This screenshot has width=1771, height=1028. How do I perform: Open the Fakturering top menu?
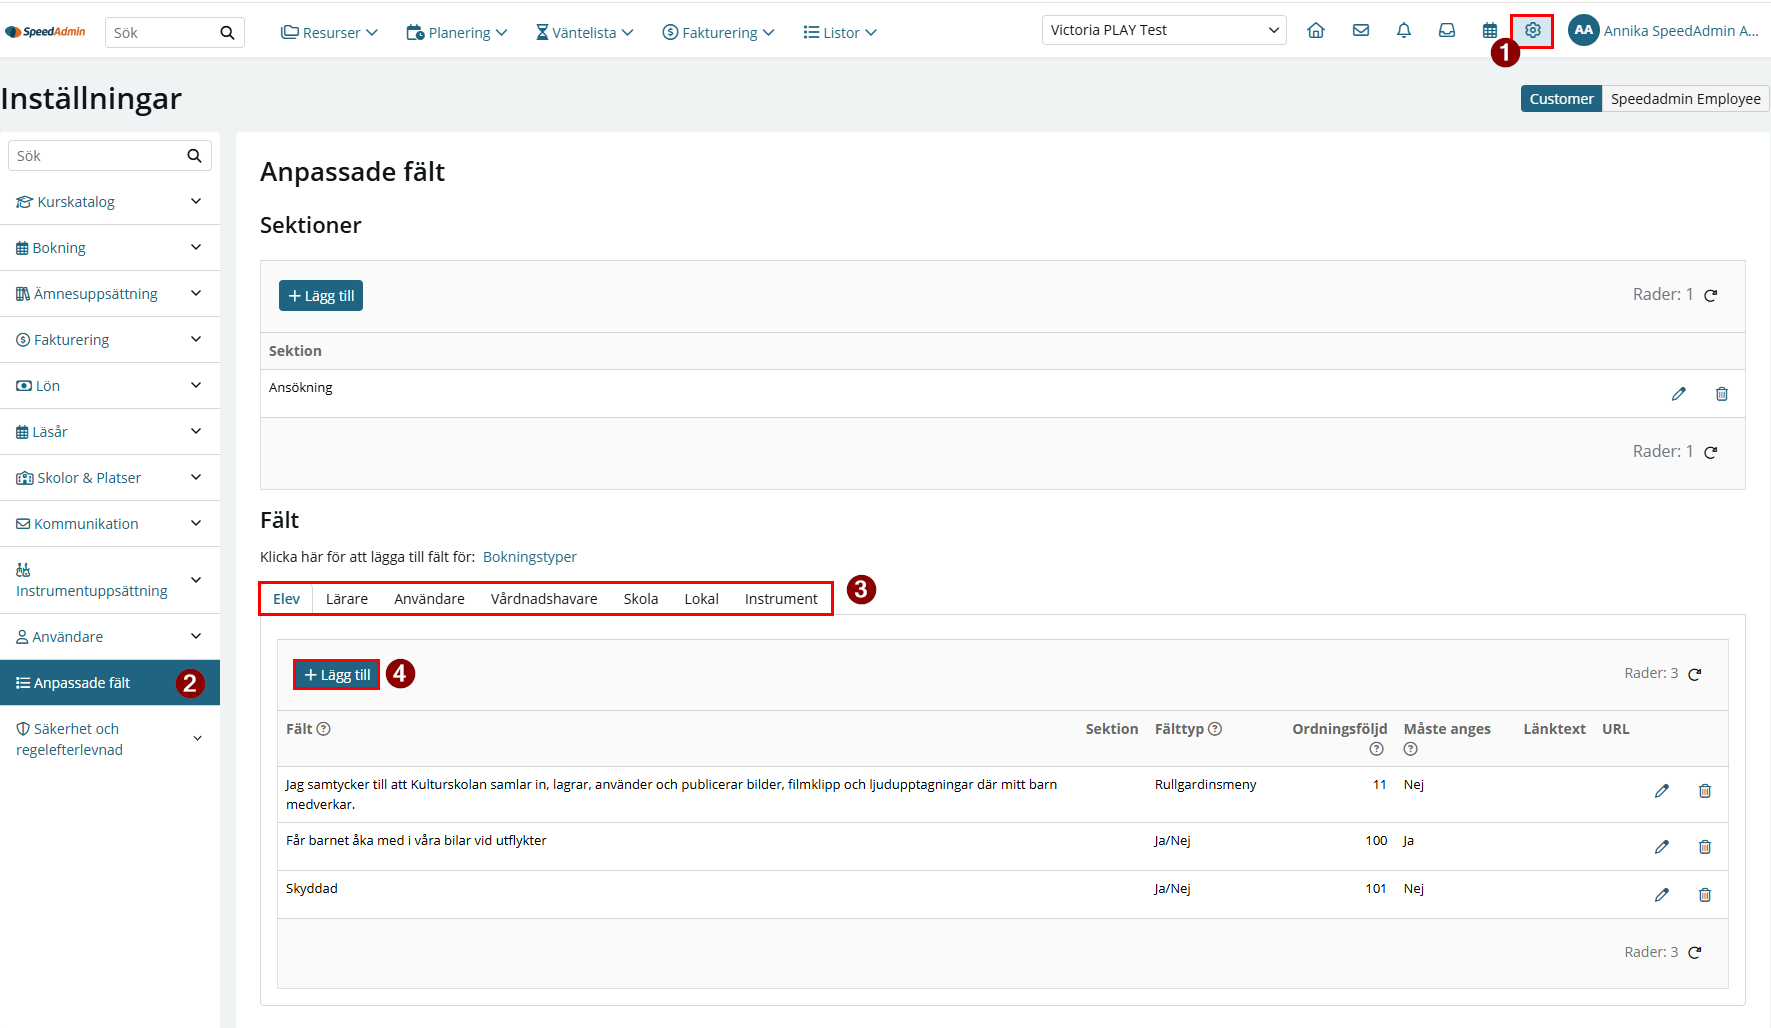(x=718, y=33)
